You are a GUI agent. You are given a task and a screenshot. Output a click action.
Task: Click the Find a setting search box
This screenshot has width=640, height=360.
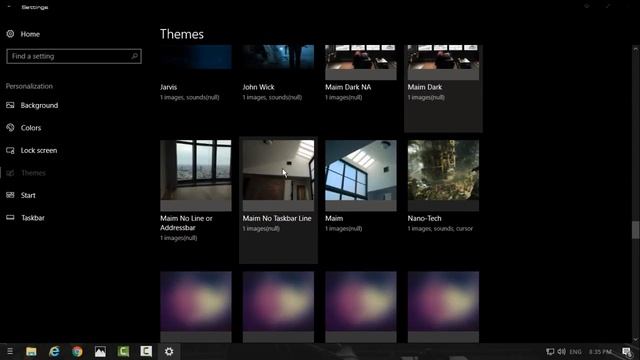(74, 56)
